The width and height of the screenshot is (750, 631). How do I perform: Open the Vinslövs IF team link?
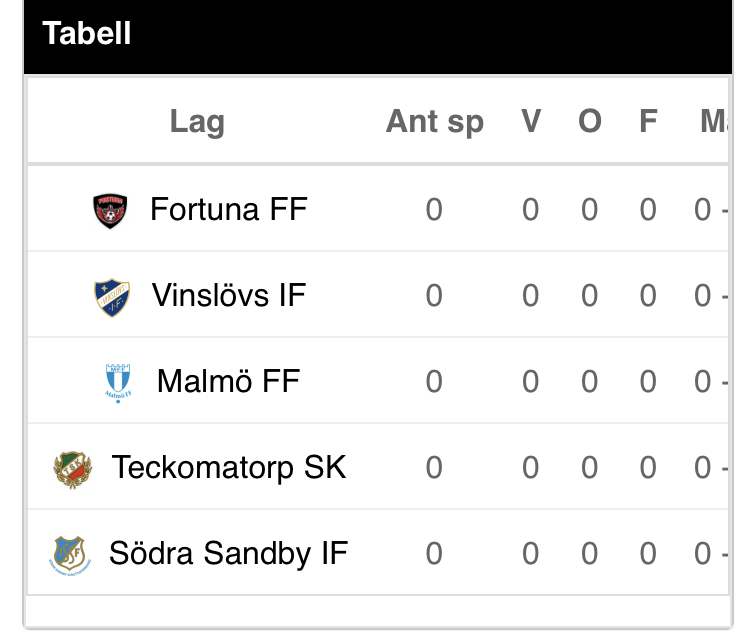pos(228,295)
